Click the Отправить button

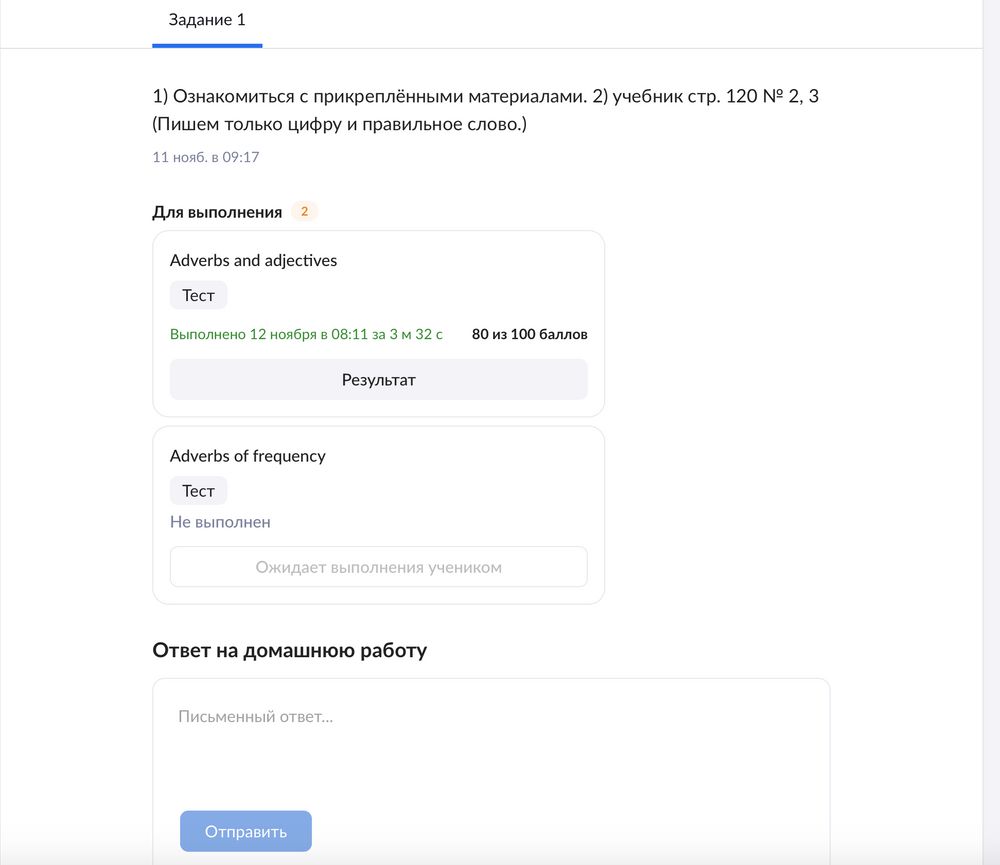click(x=245, y=831)
